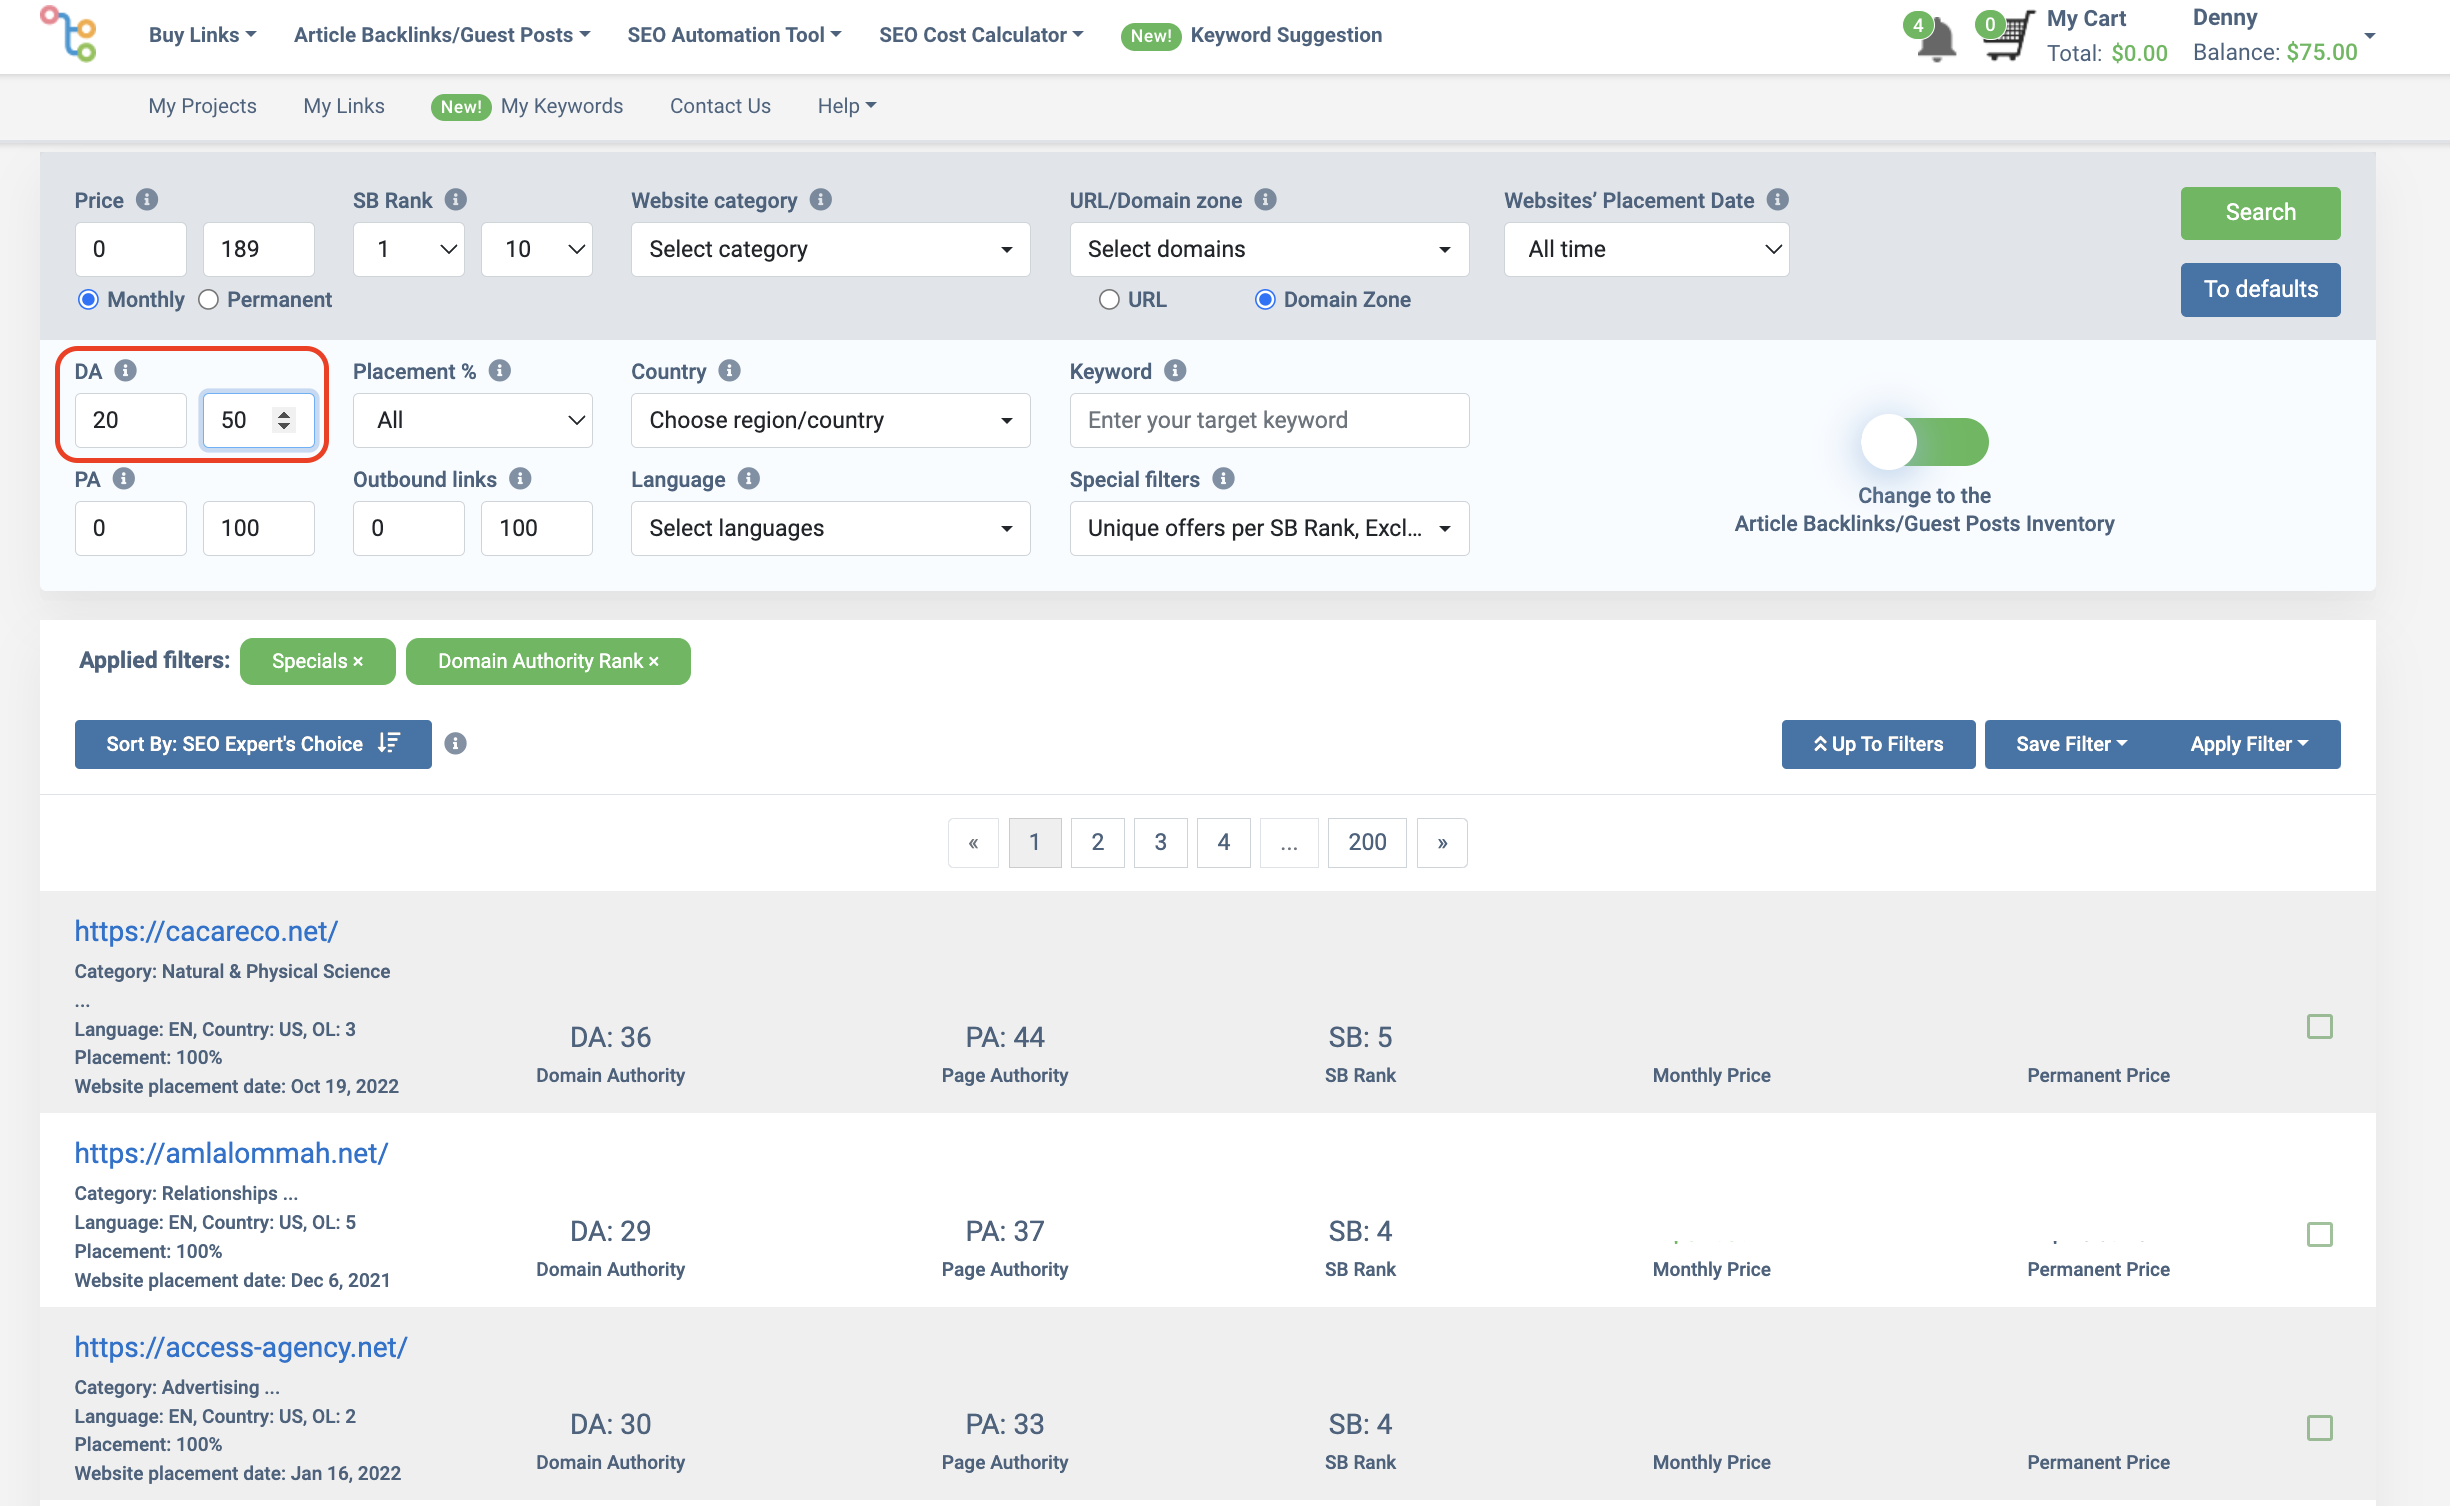Screen dimensions: 2450x1506
Task: Check the cacareco.net checkbox
Action: point(2320,1027)
